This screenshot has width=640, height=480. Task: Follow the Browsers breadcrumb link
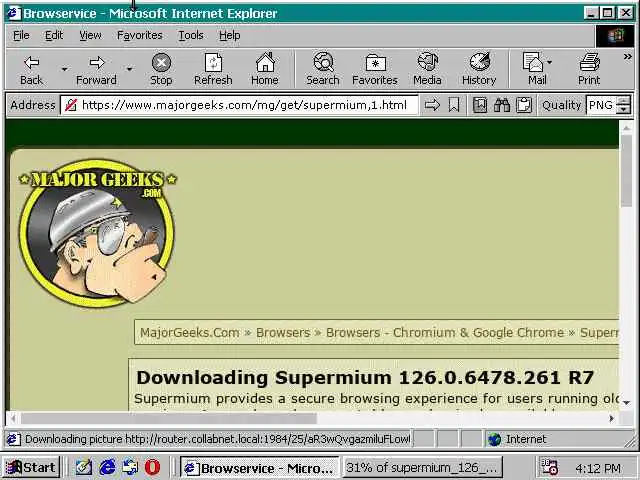click(283, 333)
